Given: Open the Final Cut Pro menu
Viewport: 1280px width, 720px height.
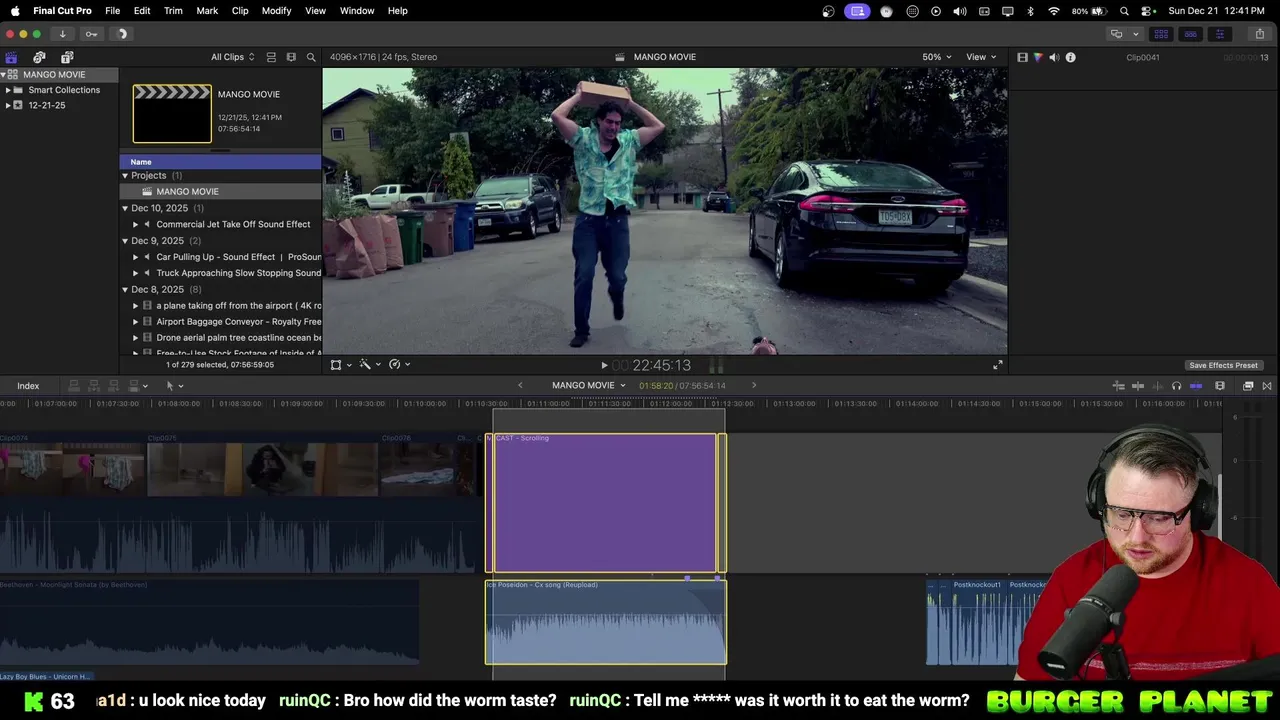Looking at the screenshot, I should 62,11.
